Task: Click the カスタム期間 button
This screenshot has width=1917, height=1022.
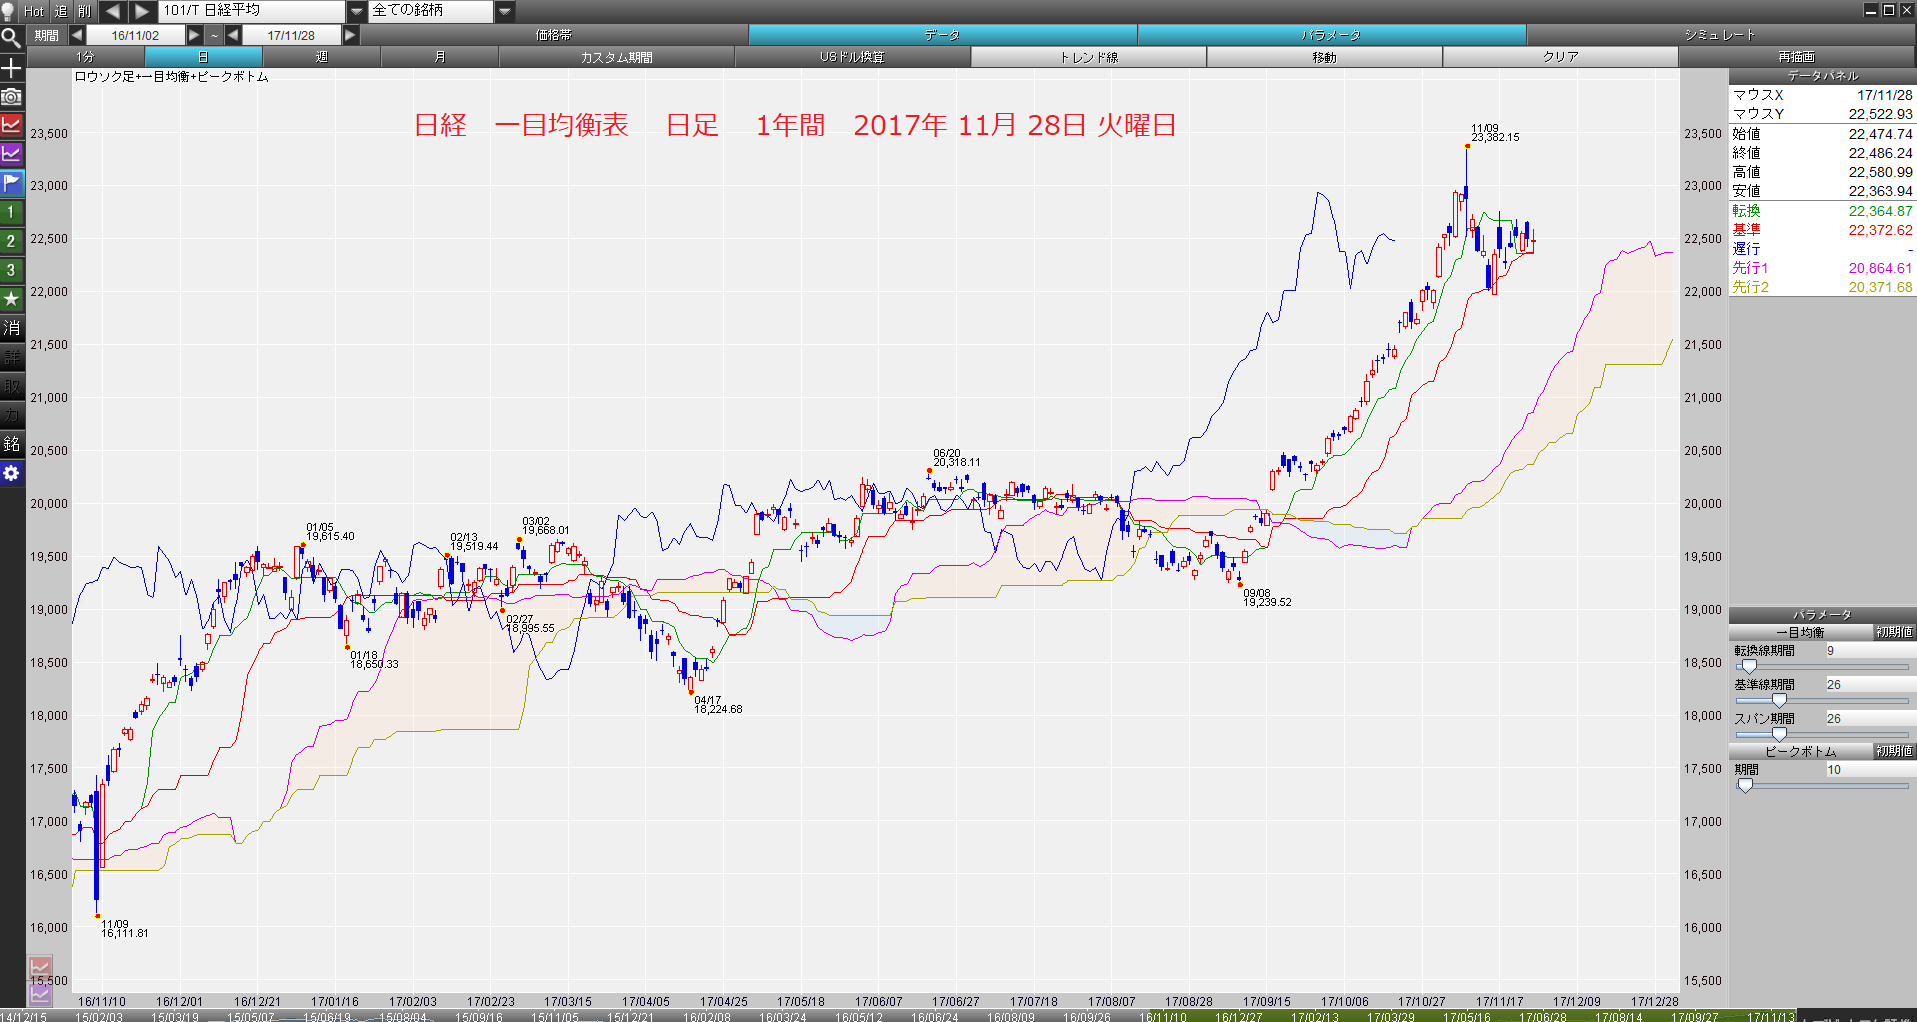Action: point(617,57)
